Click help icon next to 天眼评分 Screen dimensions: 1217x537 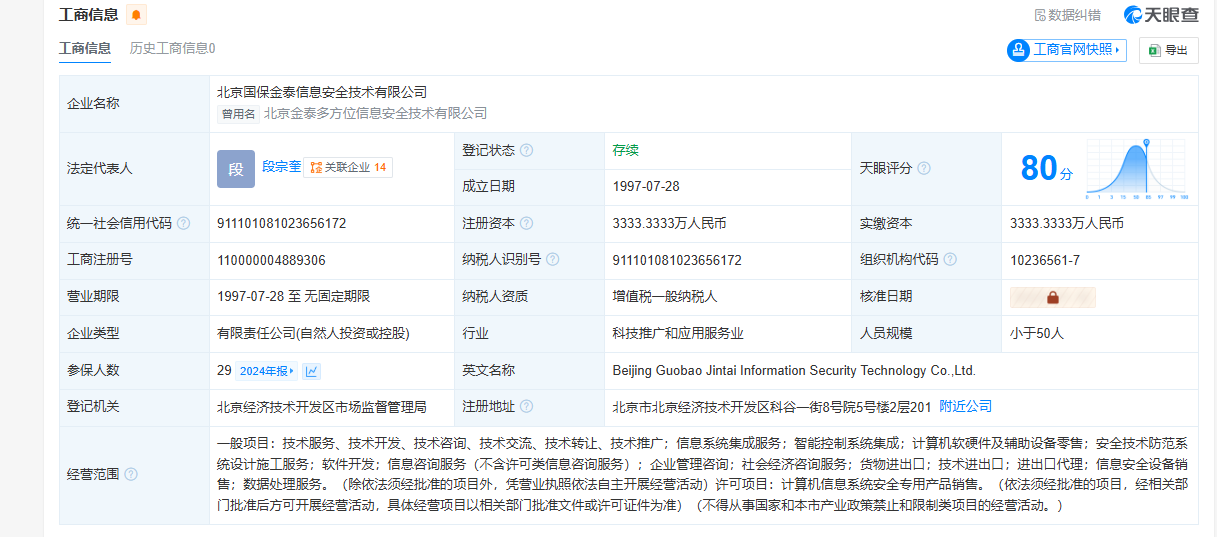point(924,168)
